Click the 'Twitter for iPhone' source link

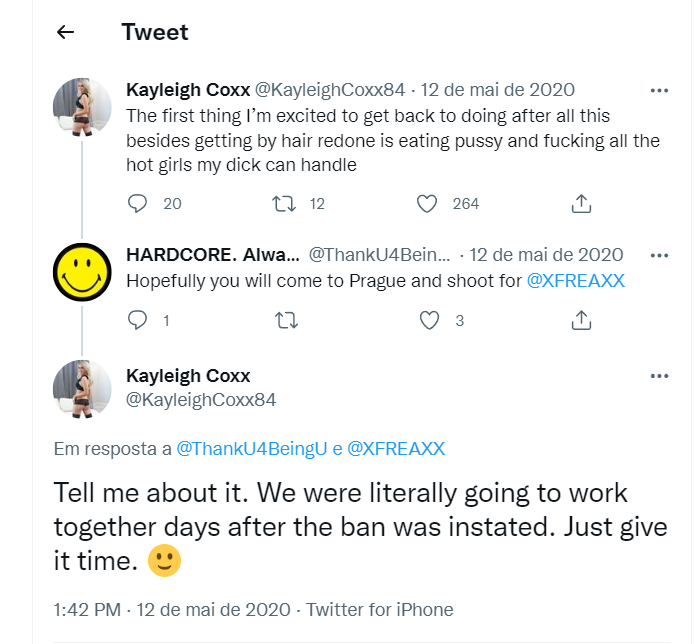380,609
